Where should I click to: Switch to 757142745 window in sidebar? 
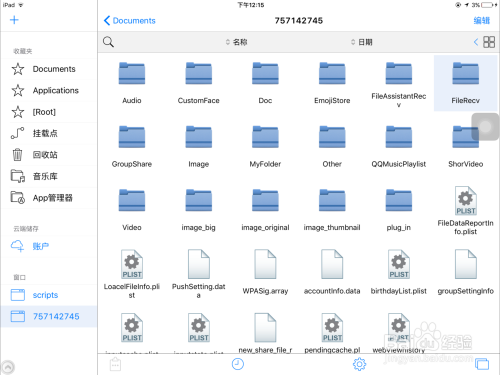point(49,316)
